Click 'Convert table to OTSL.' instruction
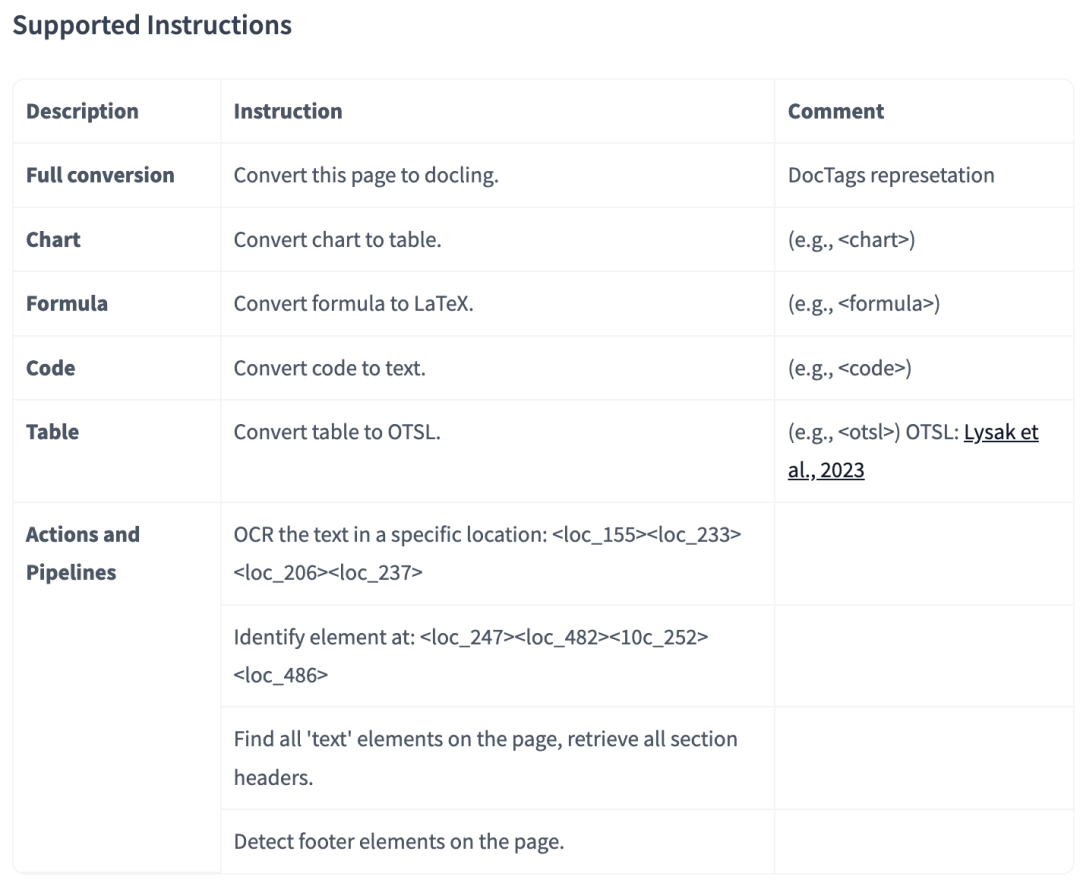 click(x=337, y=432)
